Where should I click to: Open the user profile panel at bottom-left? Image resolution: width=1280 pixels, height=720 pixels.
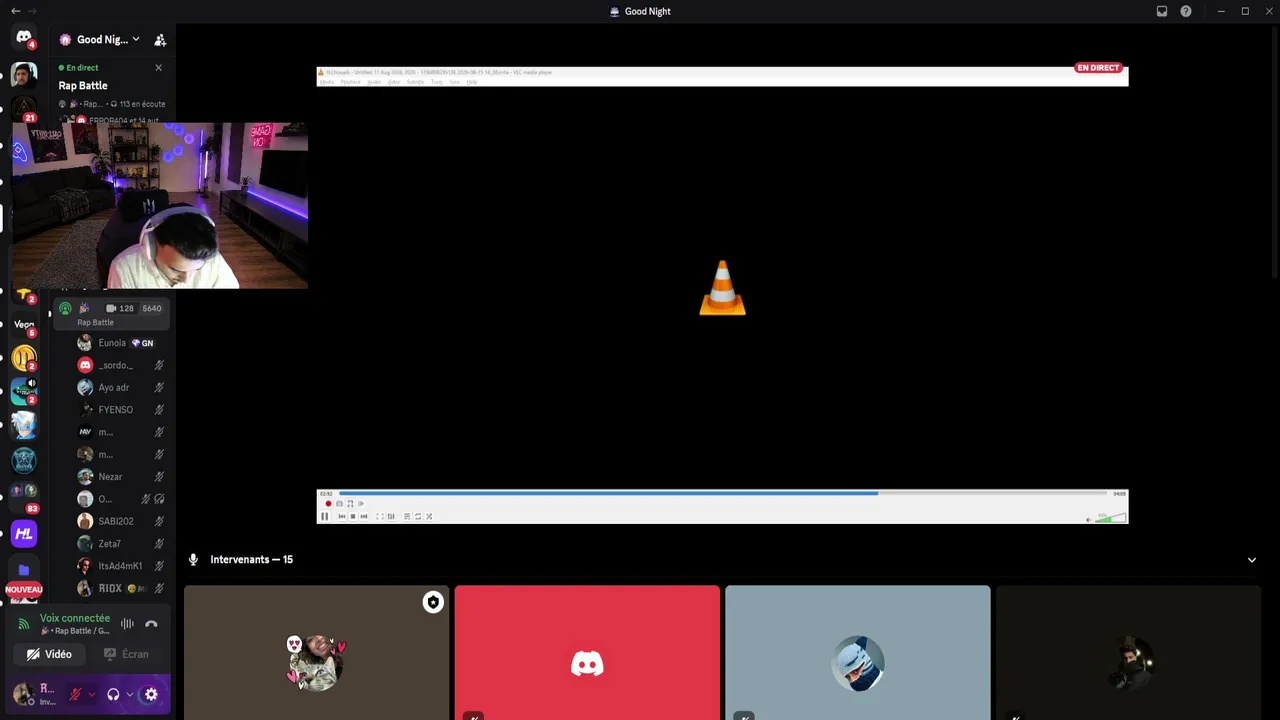[x=34, y=694]
